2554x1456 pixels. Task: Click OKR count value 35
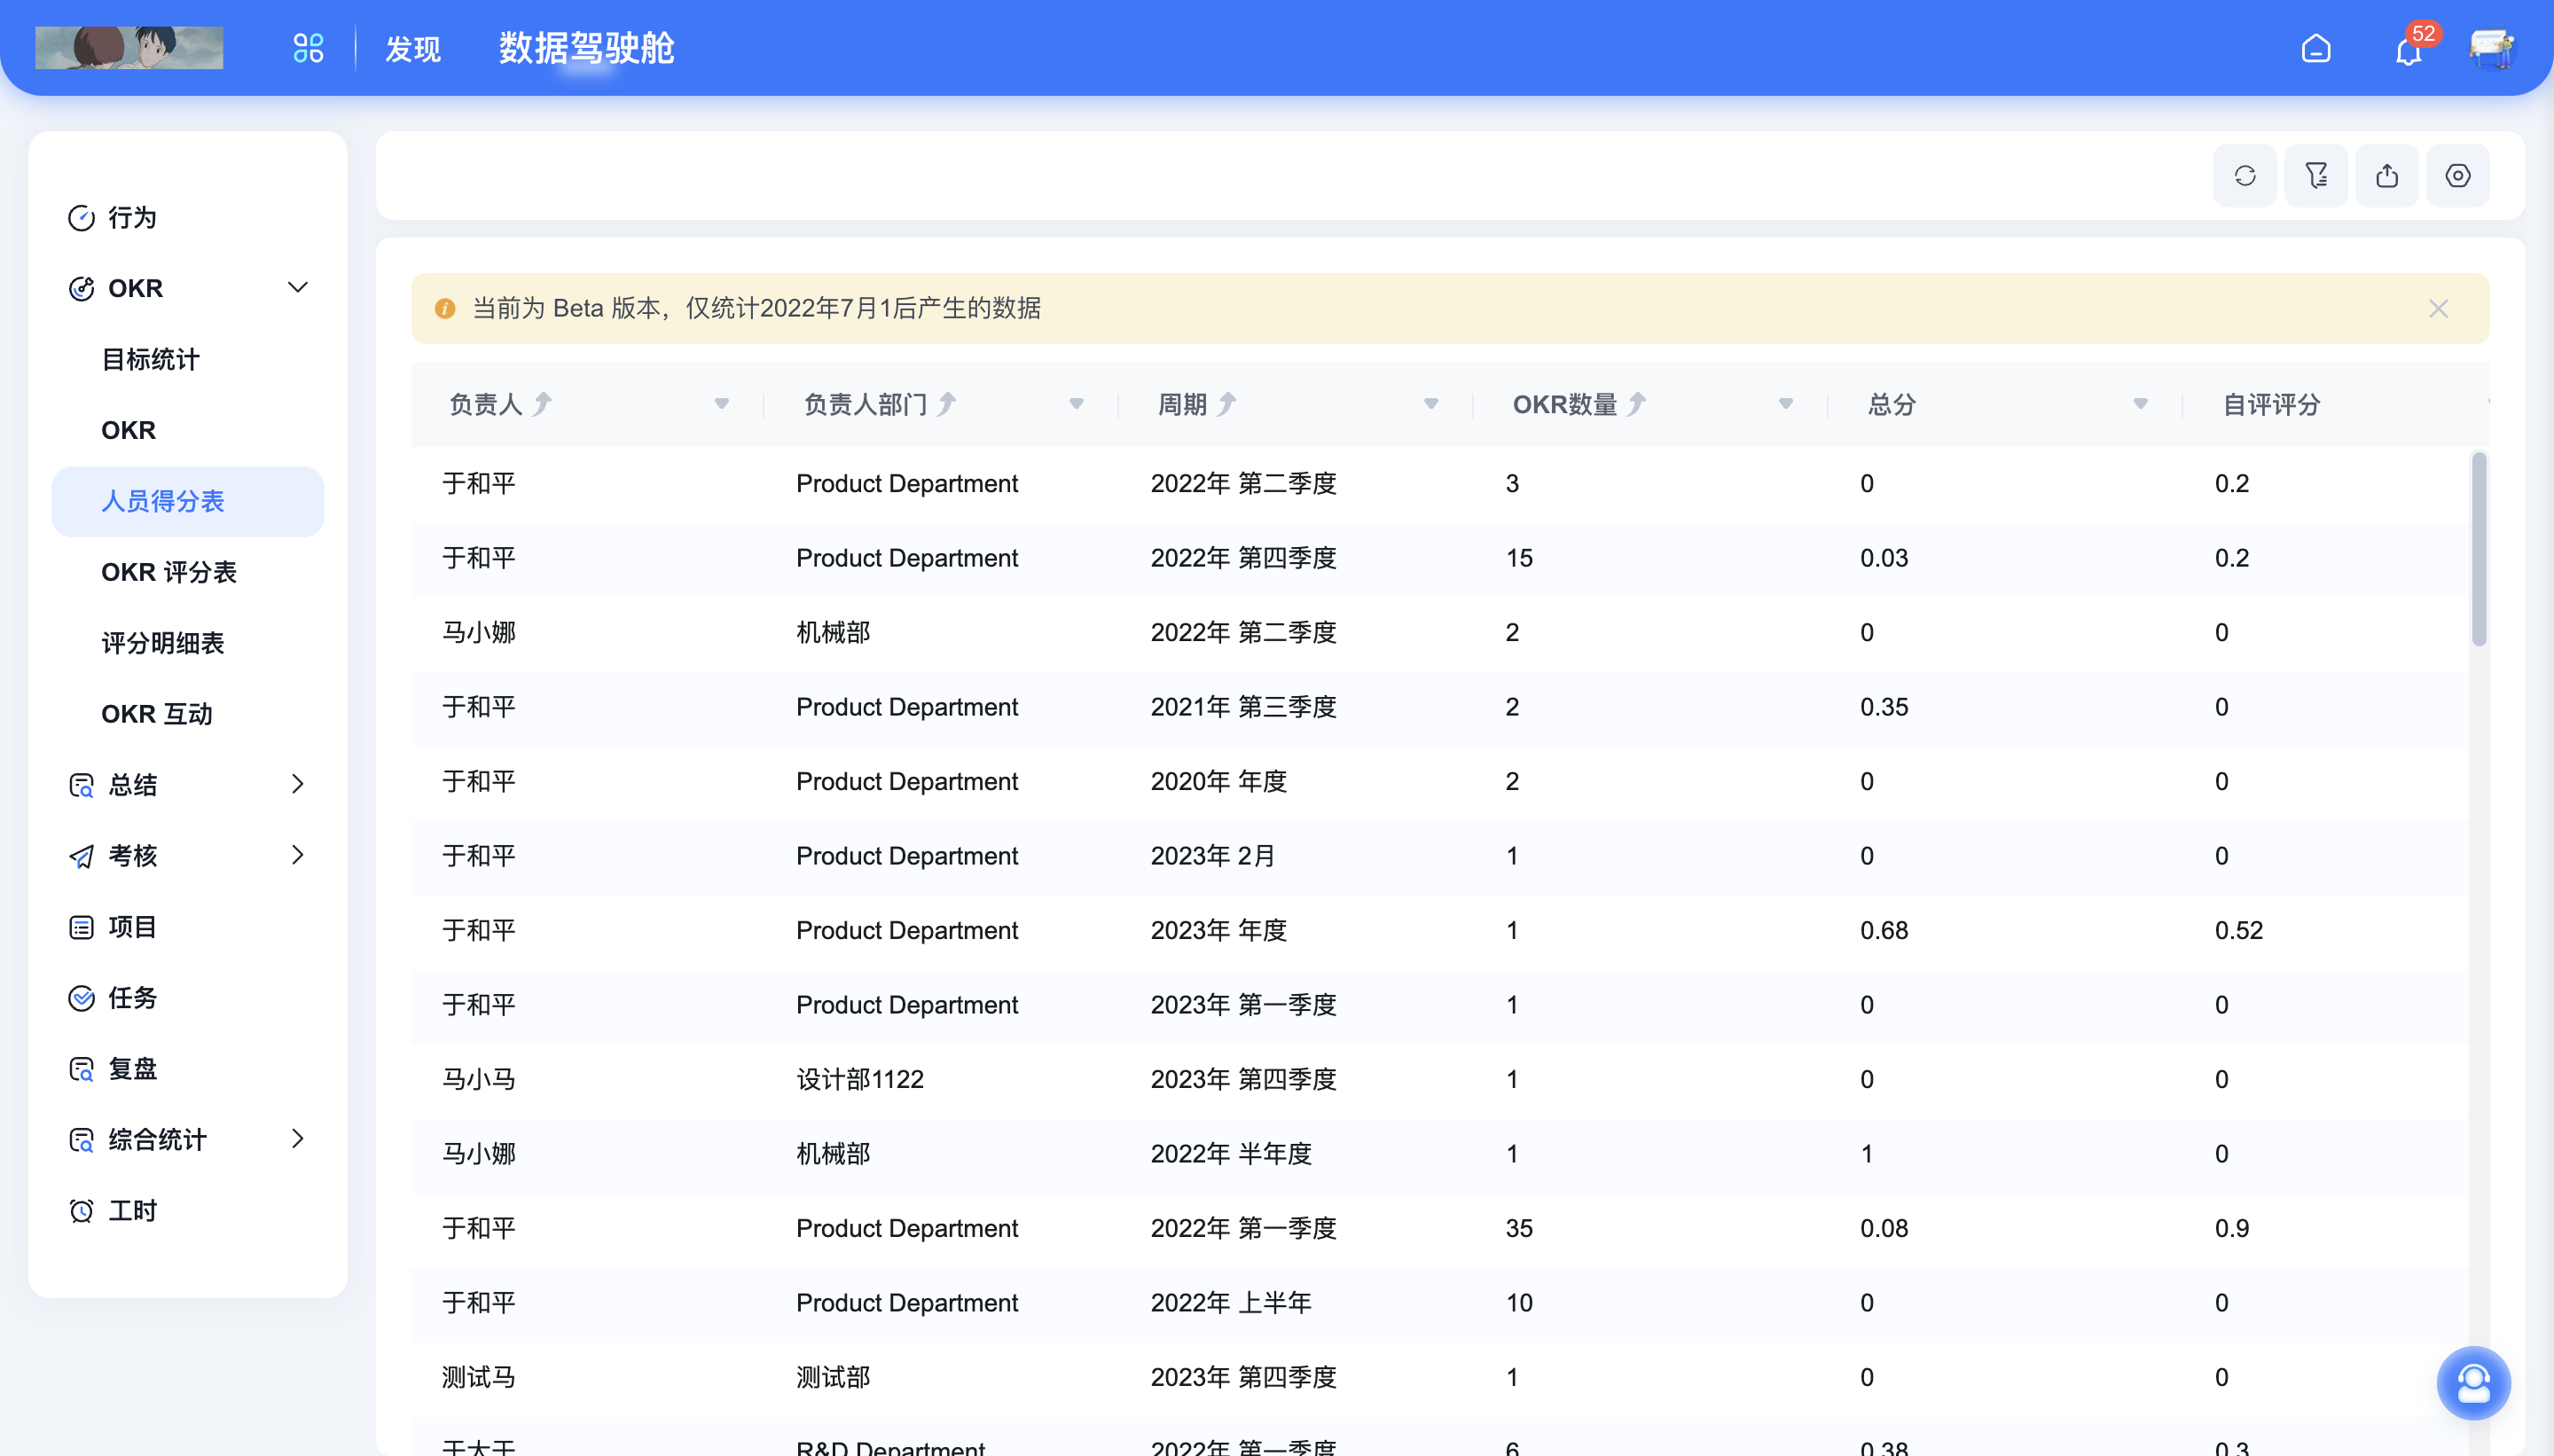coord(1519,1228)
